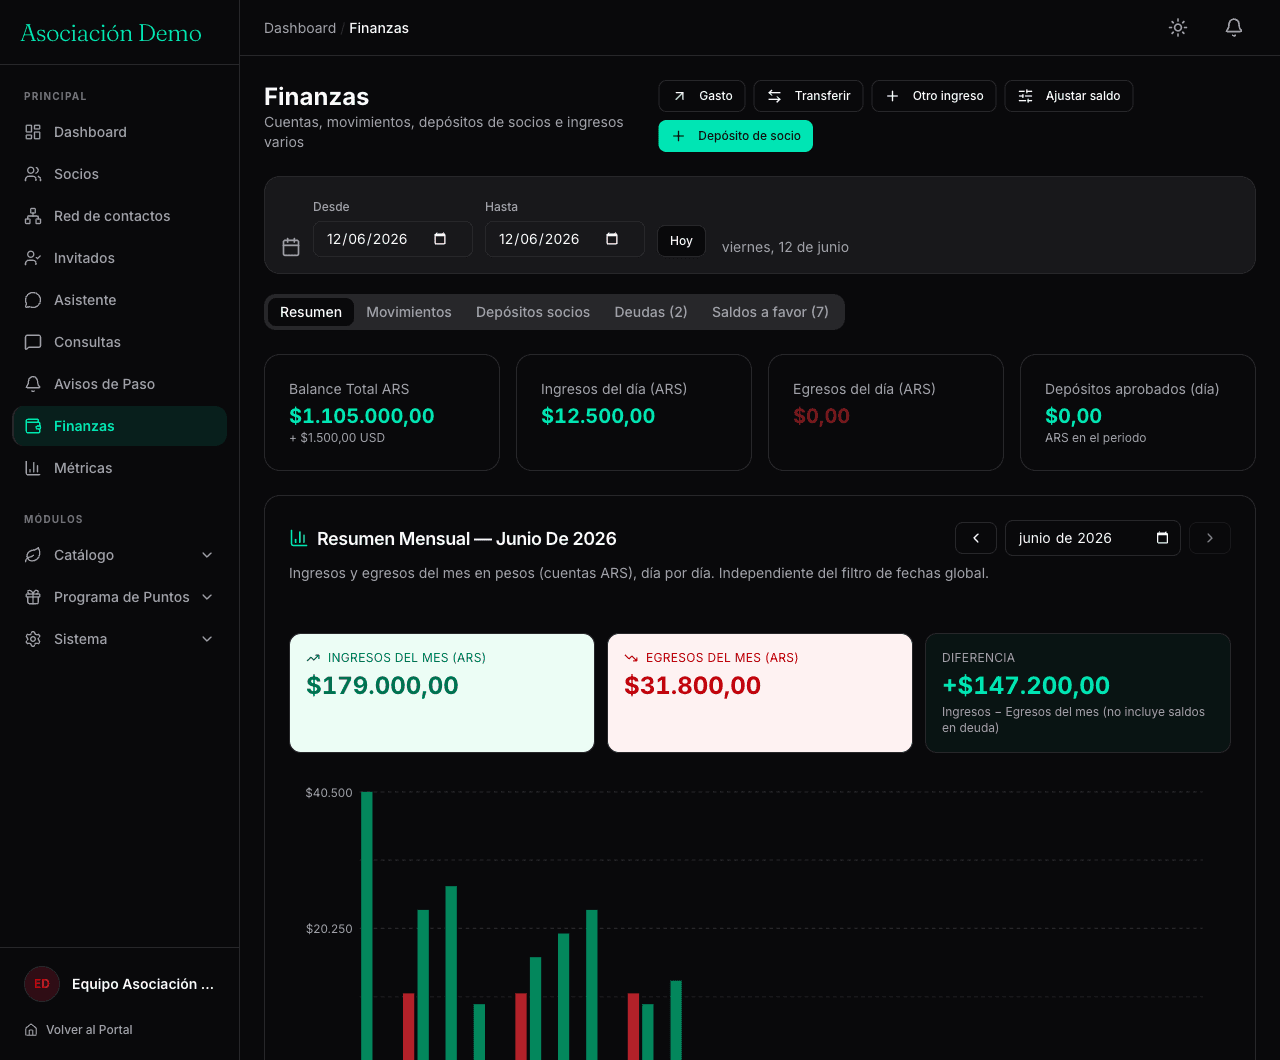Click the Depósitos aprobados (día) card

(1138, 412)
